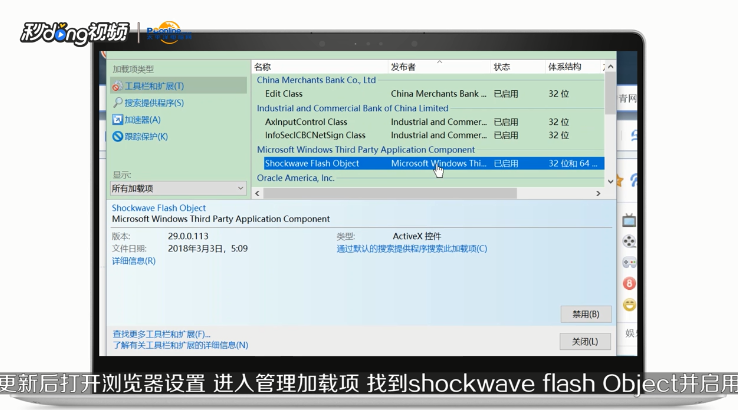The height and width of the screenshot is (410, 738).
Task: Select the China Merchants Bank group header
Action: coord(316,80)
